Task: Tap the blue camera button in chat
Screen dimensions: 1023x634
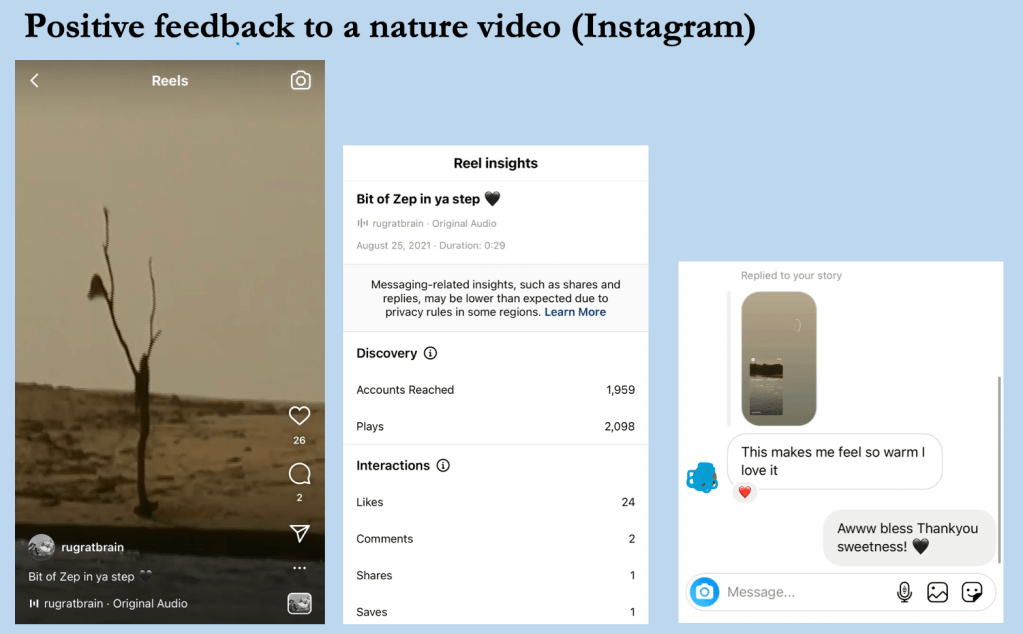Action: coord(704,592)
